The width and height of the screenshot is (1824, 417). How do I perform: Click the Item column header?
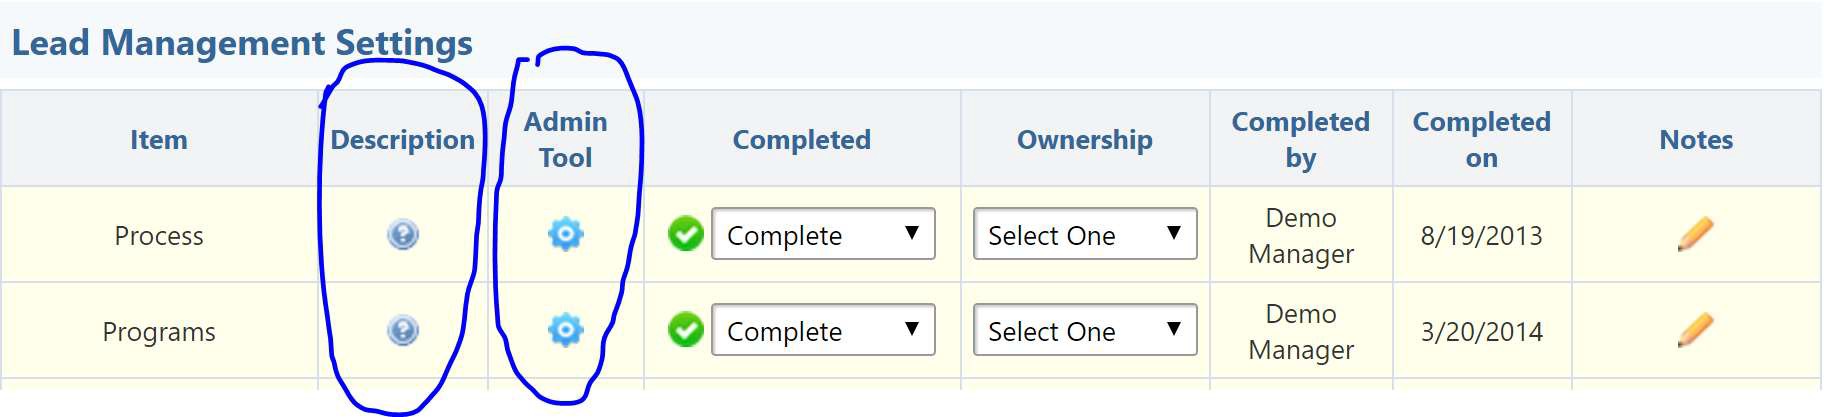tap(159, 140)
